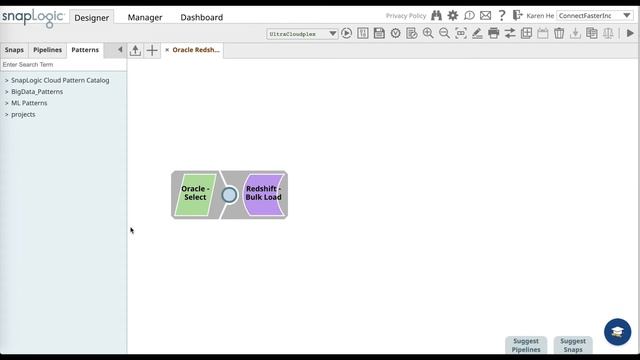Screen dimensions: 640x360
Task: Click the Suggest Snaps button
Action: coord(573,345)
